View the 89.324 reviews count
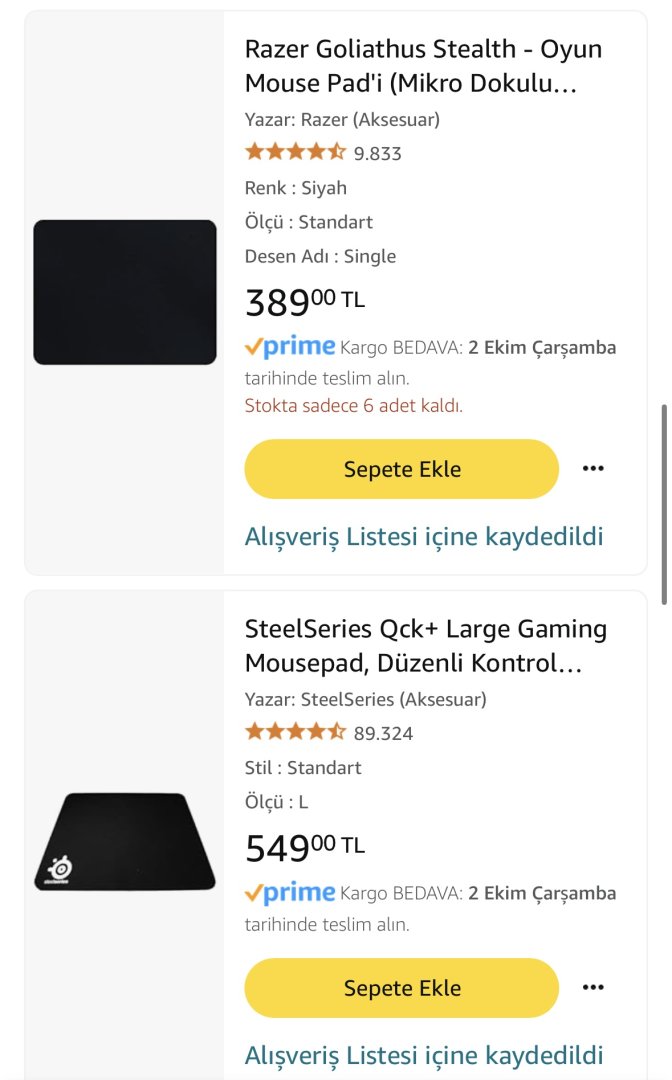The image size is (672, 1080). tap(383, 733)
